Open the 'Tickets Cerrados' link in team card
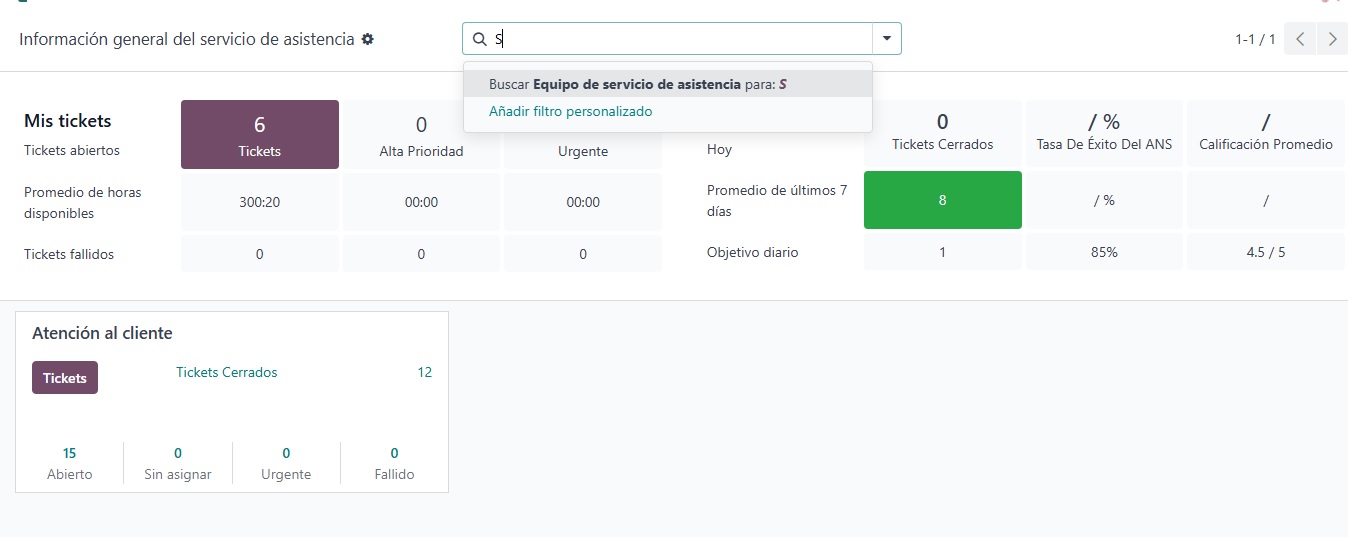Image resolution: width=1348 pixels, height=537 pixels. tap(227, 372)
